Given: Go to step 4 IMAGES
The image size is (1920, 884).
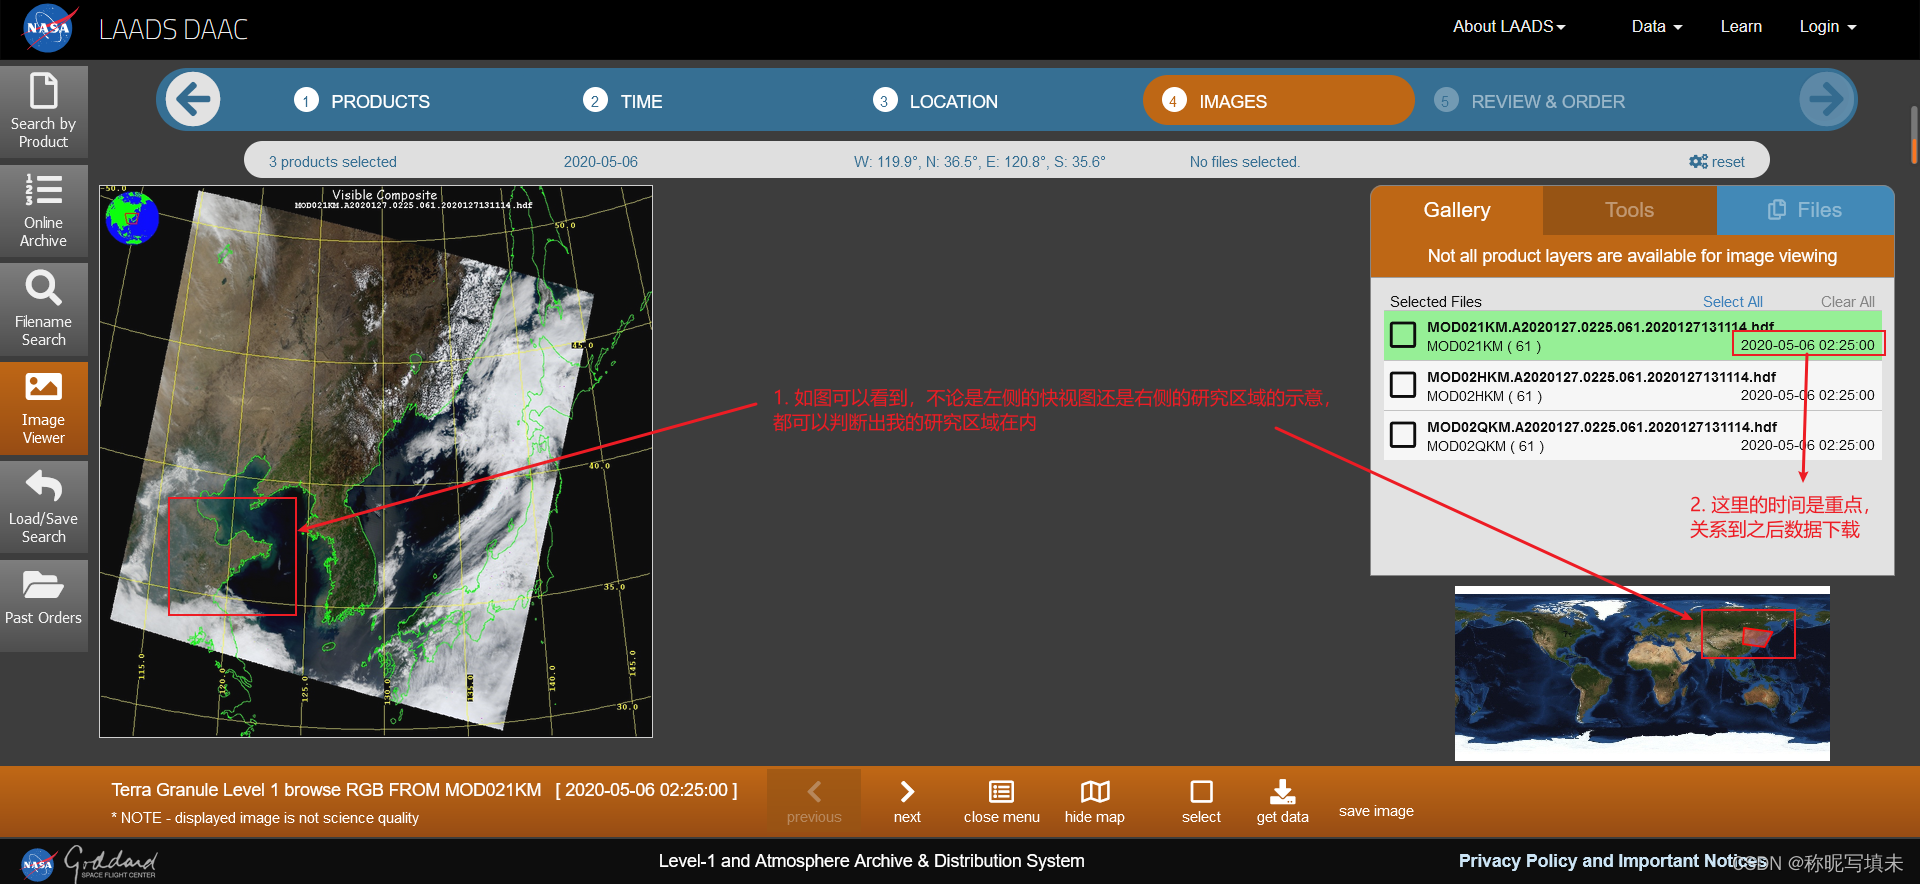Looking at the screenshot, I should tap(1278, 101).
